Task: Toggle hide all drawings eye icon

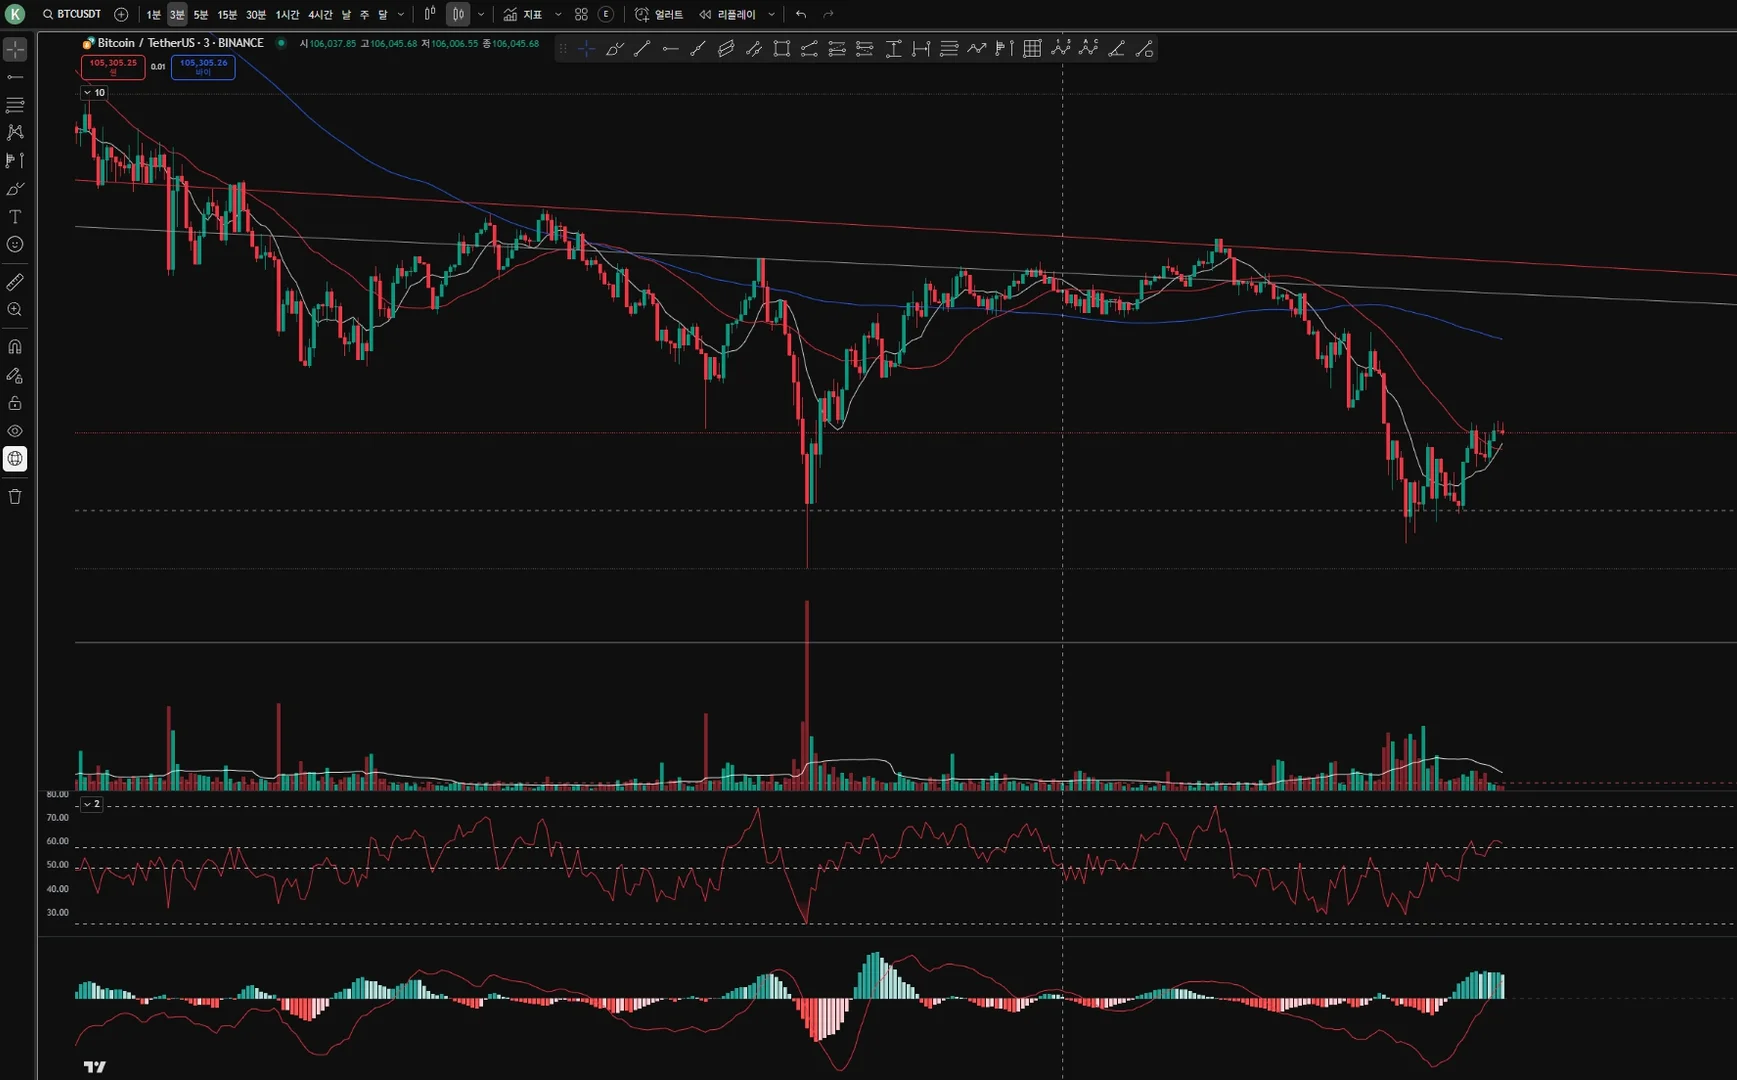Action: [15, 431]
